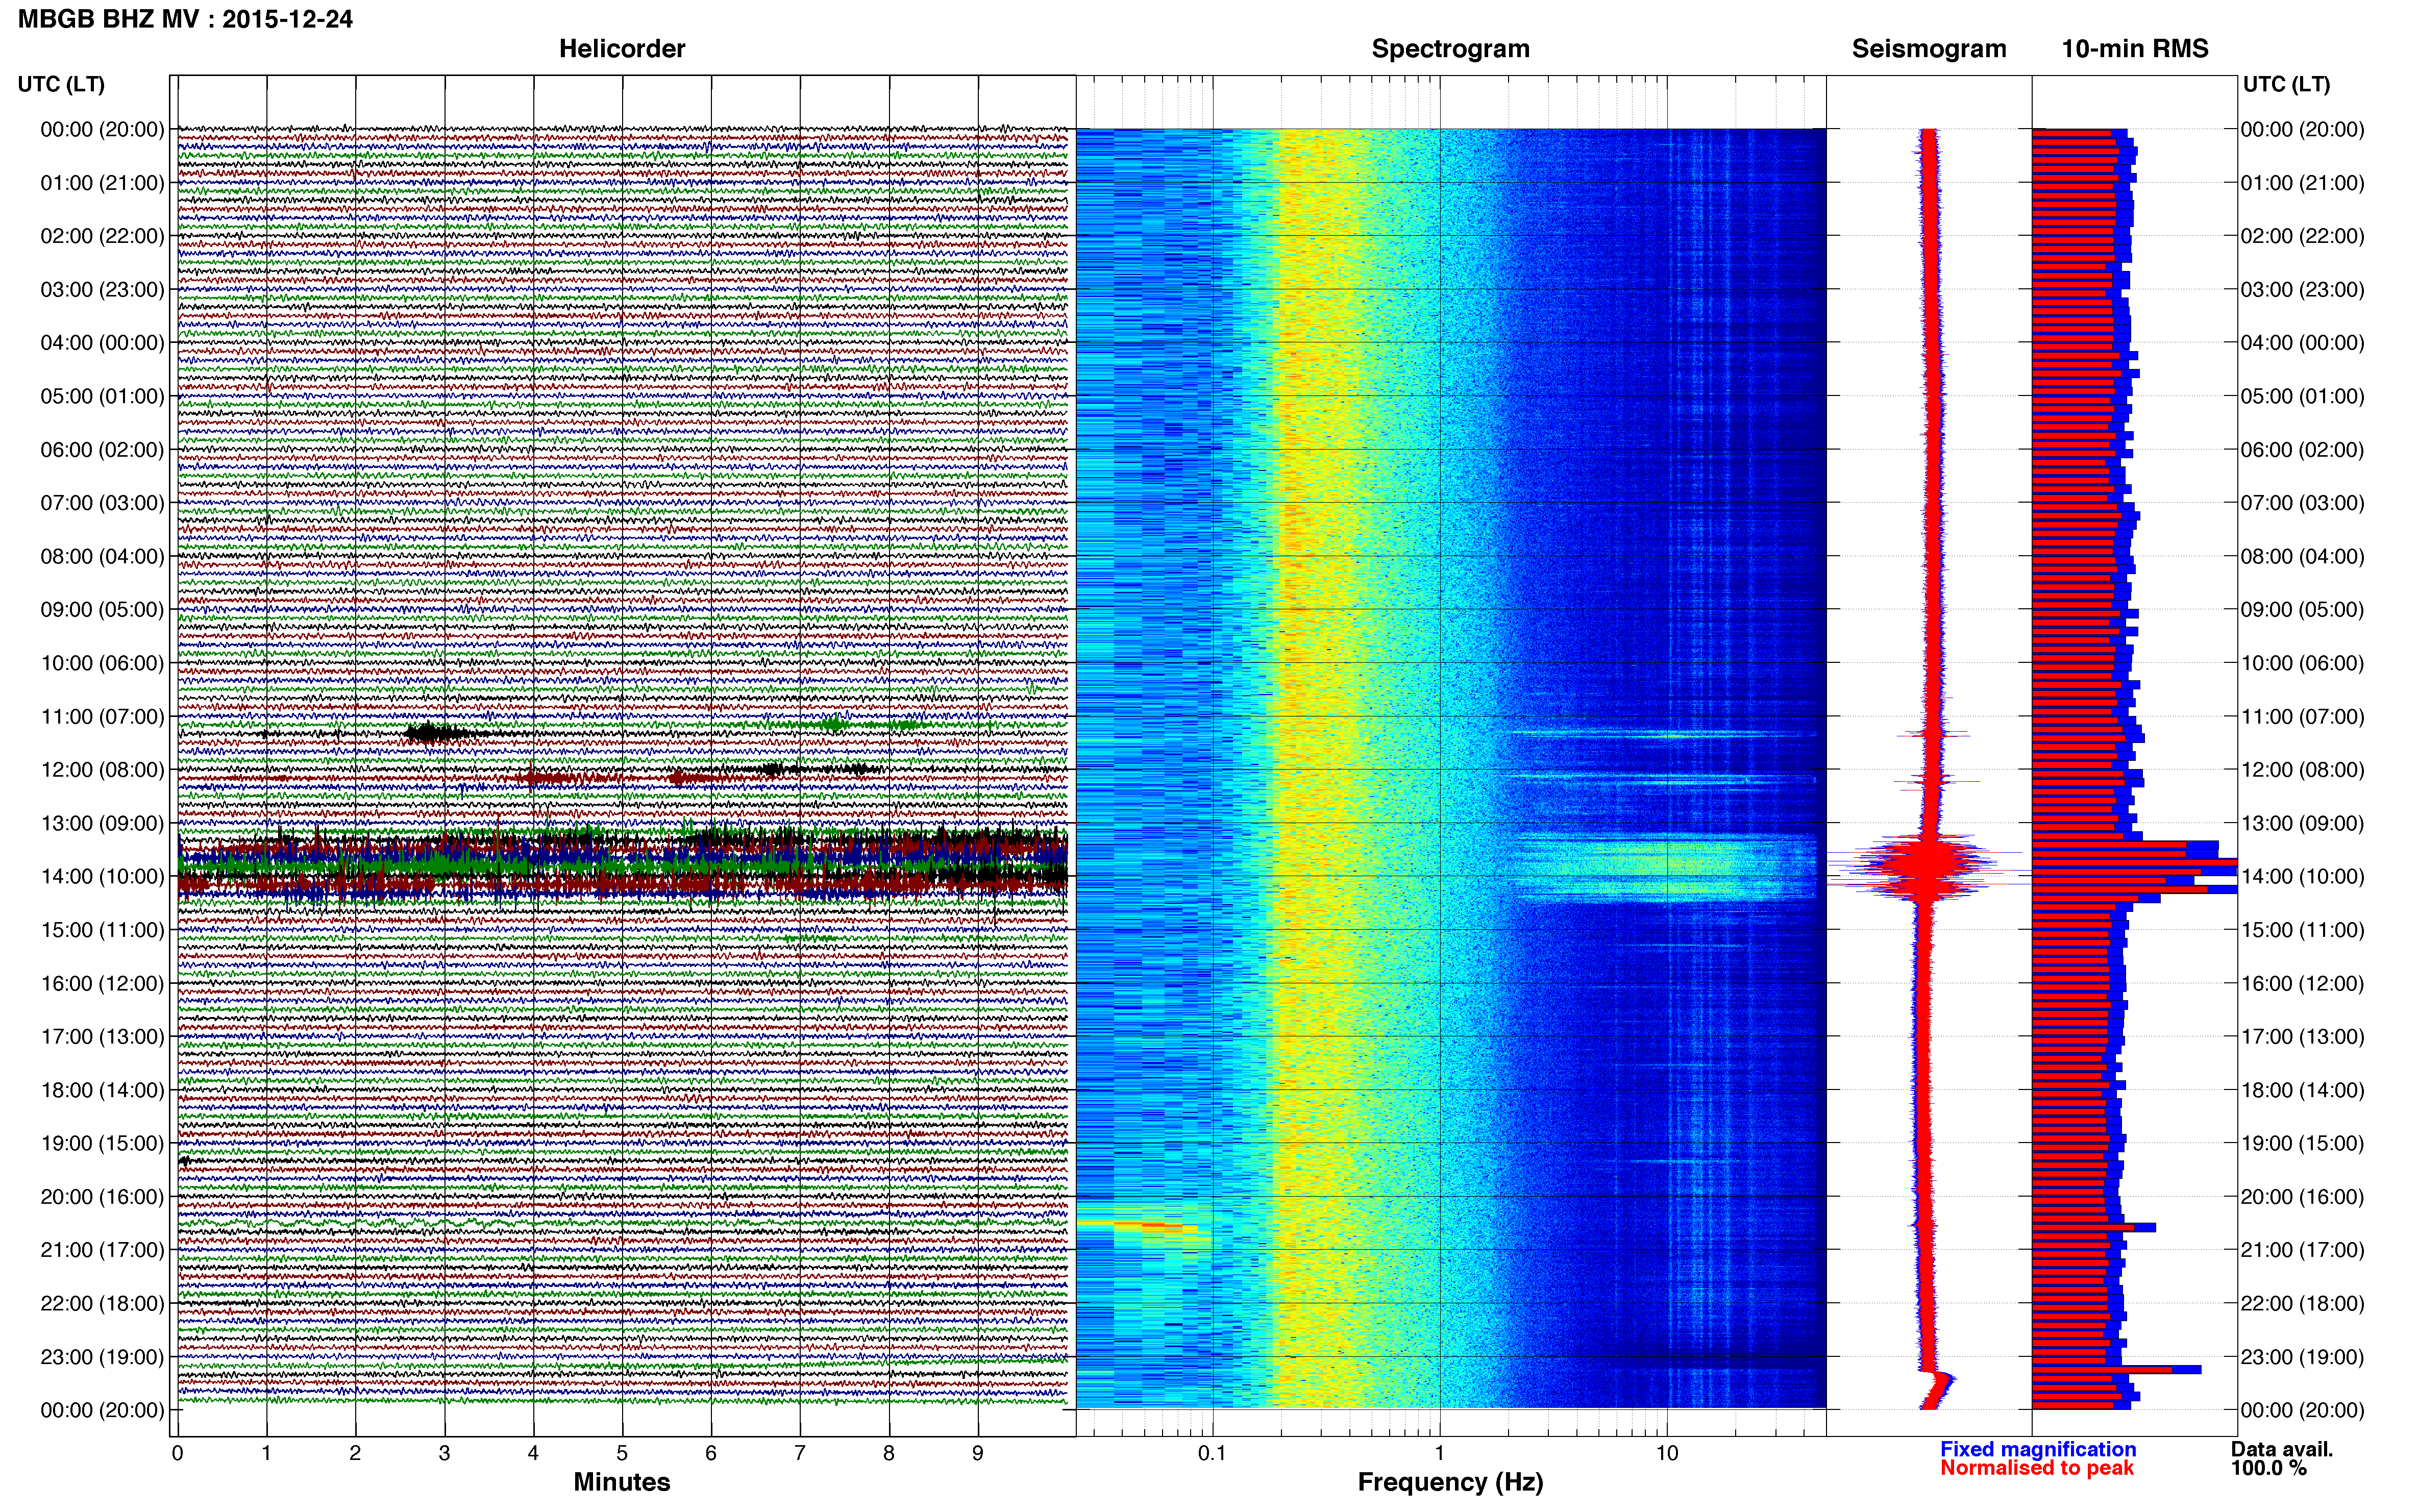The width and height of the screenshot is (2419, 1512).
Task: Click helicorder-side time label '10:00 (06:00)'
Action: (102, 663)
